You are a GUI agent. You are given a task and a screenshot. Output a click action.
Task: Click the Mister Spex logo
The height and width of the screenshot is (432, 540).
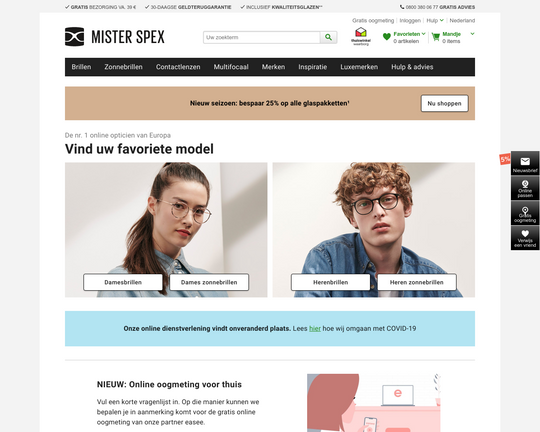(x=115, y=37)
